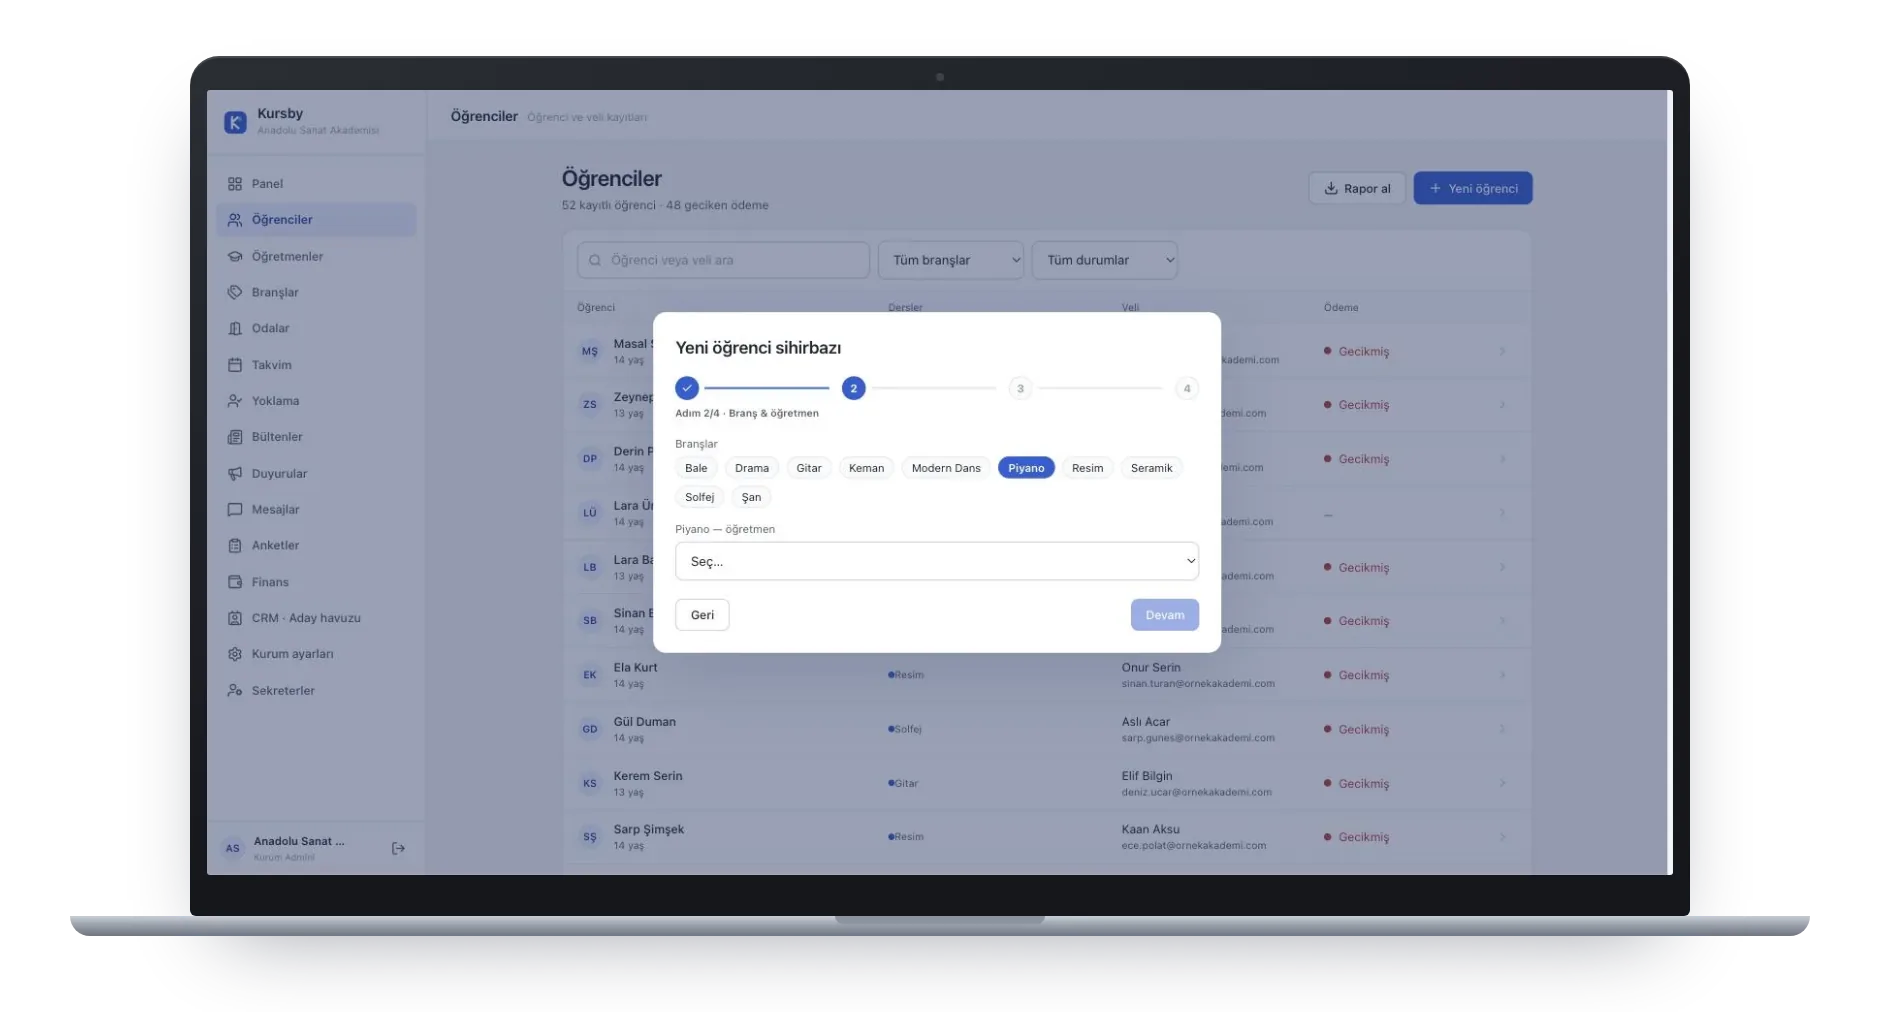Viewport: 1880px width, 1012px height.
Task: Enable the Modern Dans branch chip
Action: [946, 468]
